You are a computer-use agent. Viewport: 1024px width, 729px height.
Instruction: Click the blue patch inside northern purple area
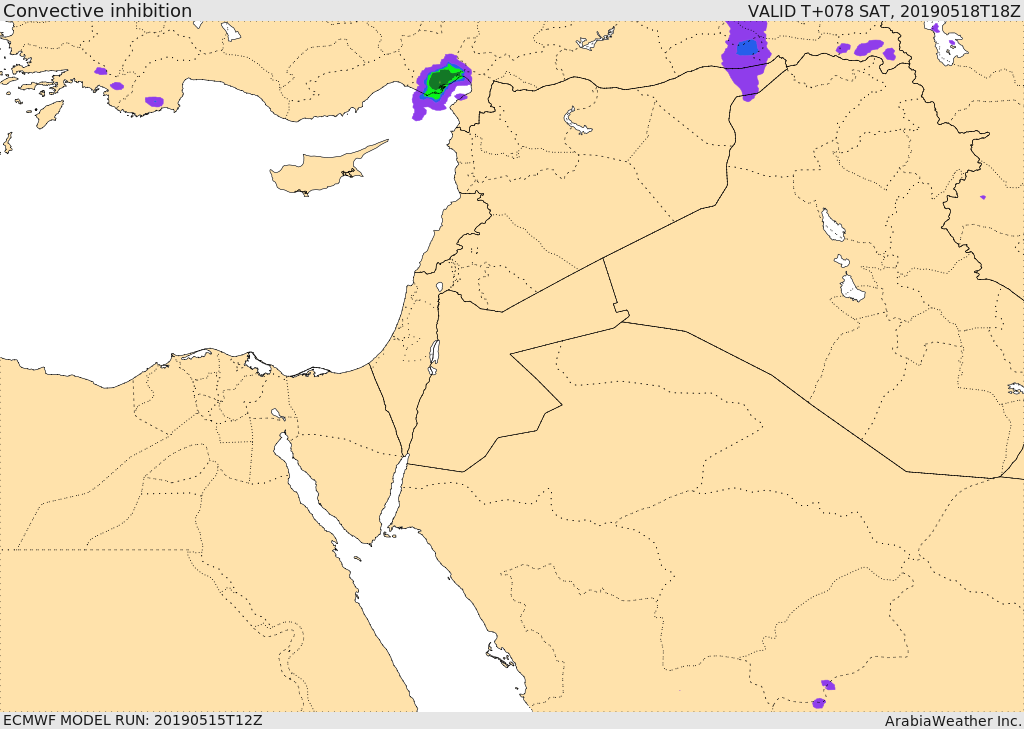(x=747, y=47)
